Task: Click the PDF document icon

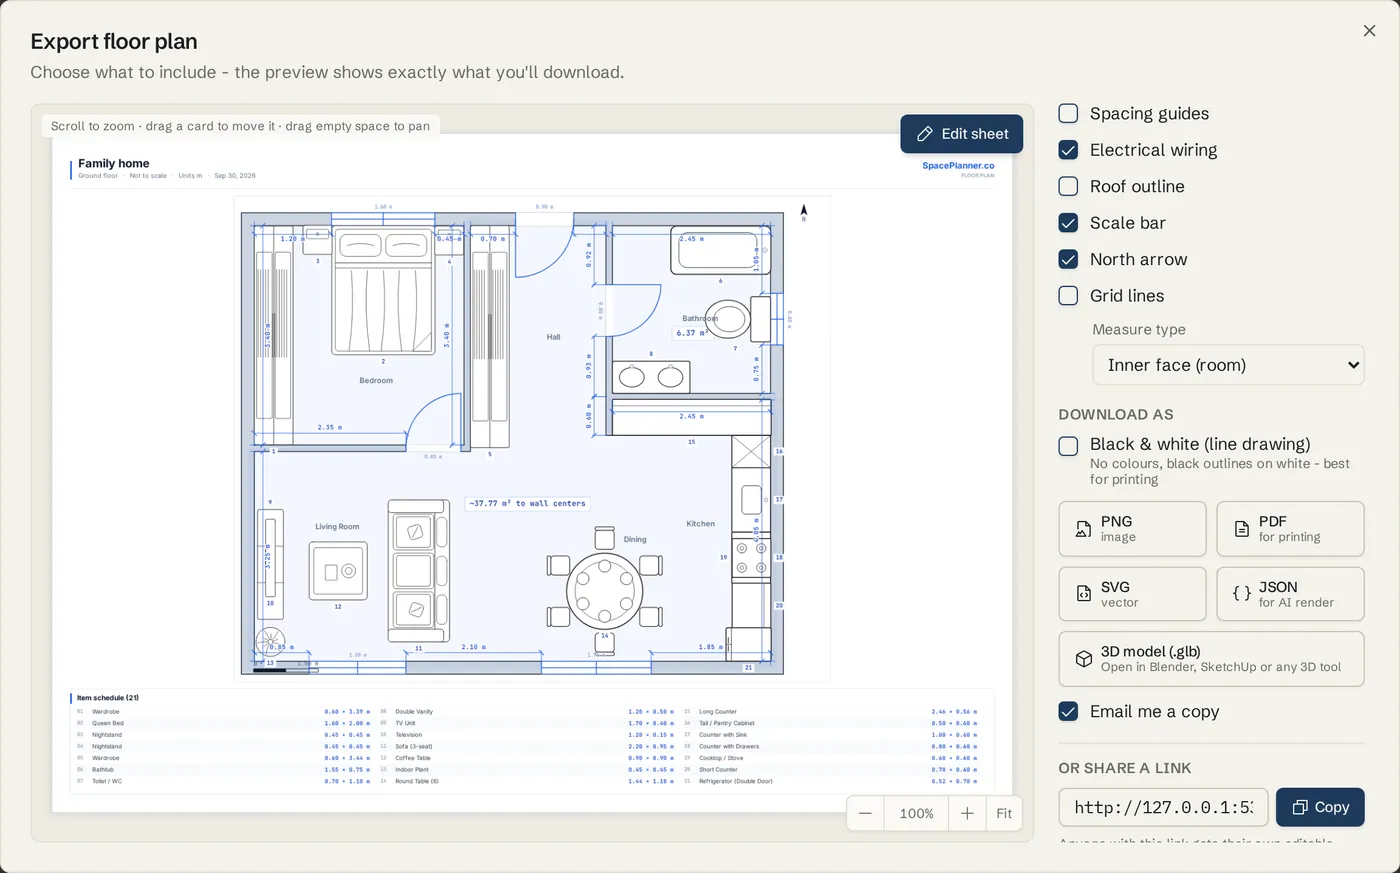Action: pos(1241,529)
